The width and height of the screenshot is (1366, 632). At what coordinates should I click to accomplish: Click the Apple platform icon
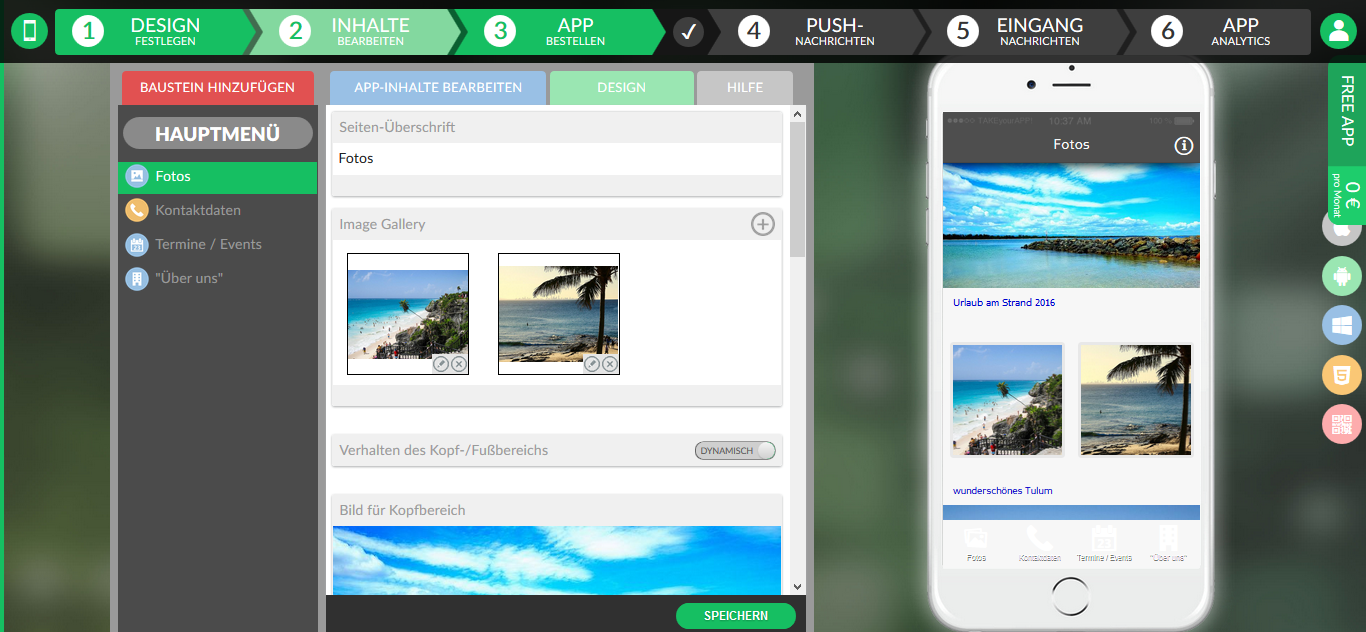point(1342,227)
